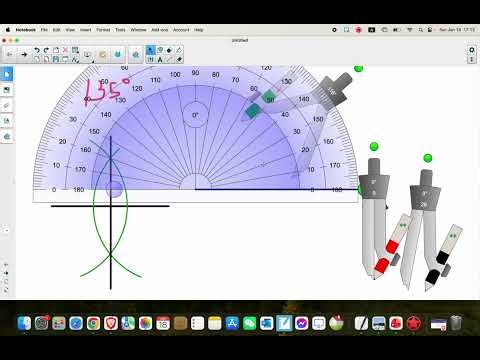This screenshot has height=360, width=480.
Task: Open Safari from the Dock
Action: 76,323
